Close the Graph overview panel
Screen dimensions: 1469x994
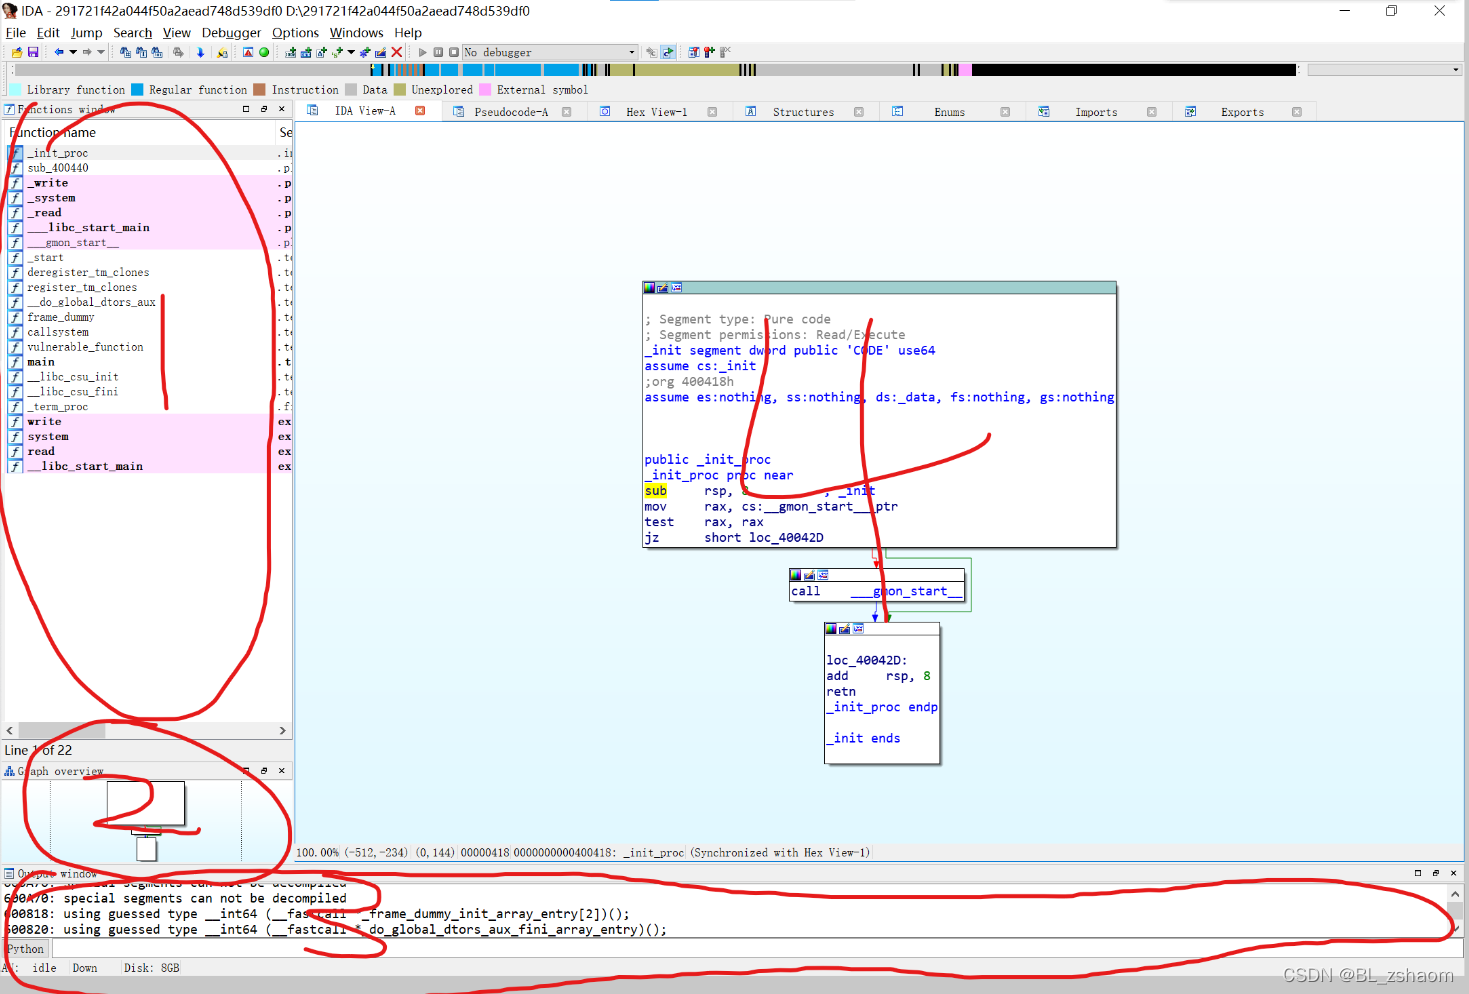(281, 771)
